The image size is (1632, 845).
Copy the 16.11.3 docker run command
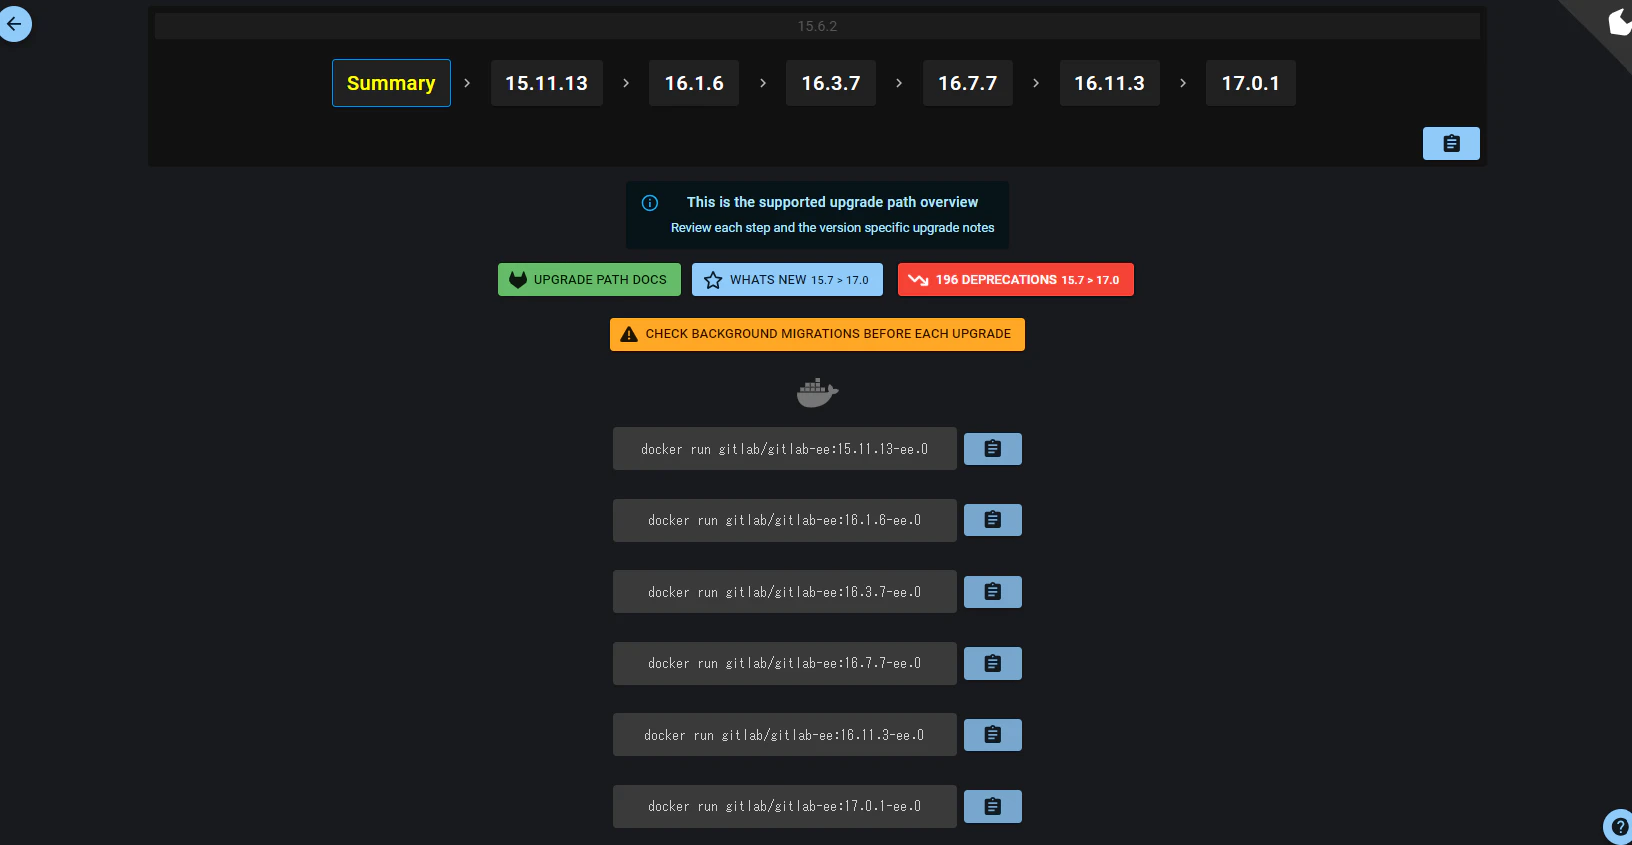[x=993, y=735]
